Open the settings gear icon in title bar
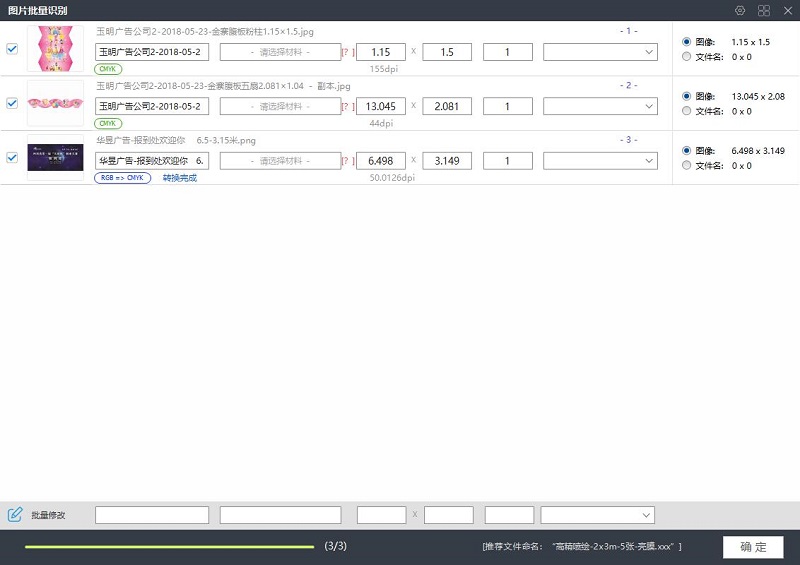Image resolution: width=800 pixels, height=565 pixels. [x=740, y=11]
